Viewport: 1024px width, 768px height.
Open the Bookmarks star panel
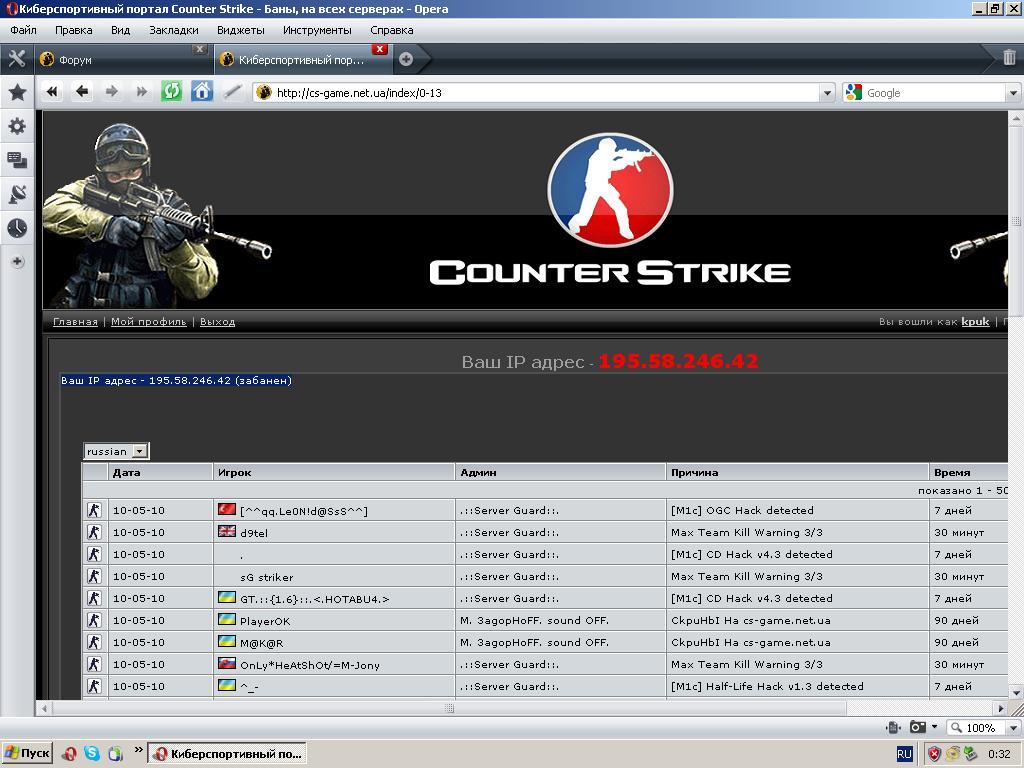[x=17, y=92]
